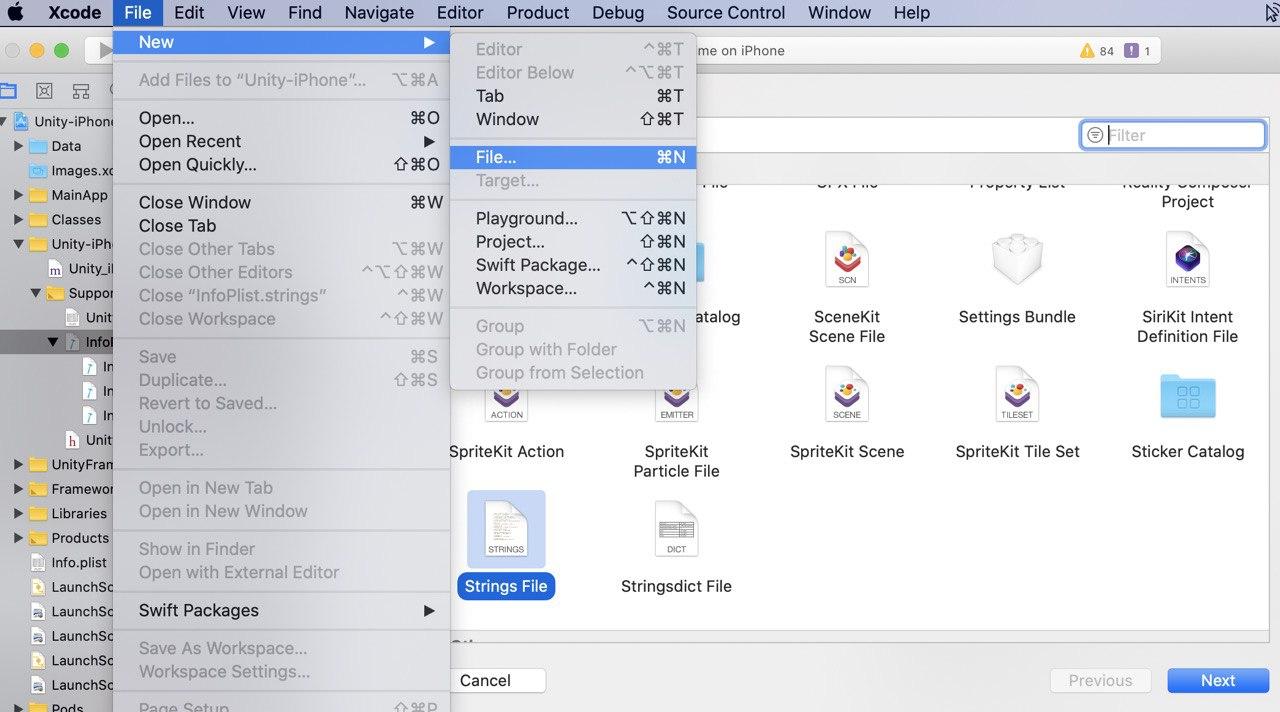Open the Source Control menu
1280x712 pixels.
pyautogui.click(x=726, y=13)
